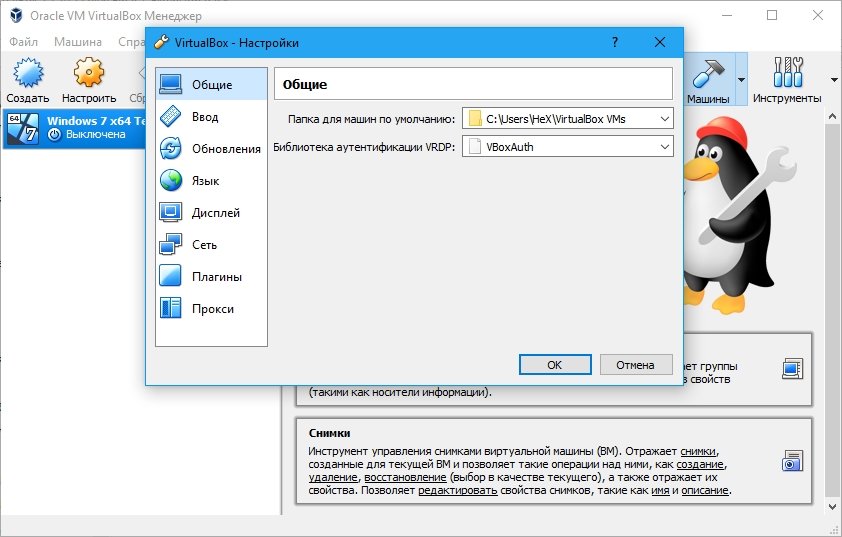Follow the удаление link

point(333,477)
